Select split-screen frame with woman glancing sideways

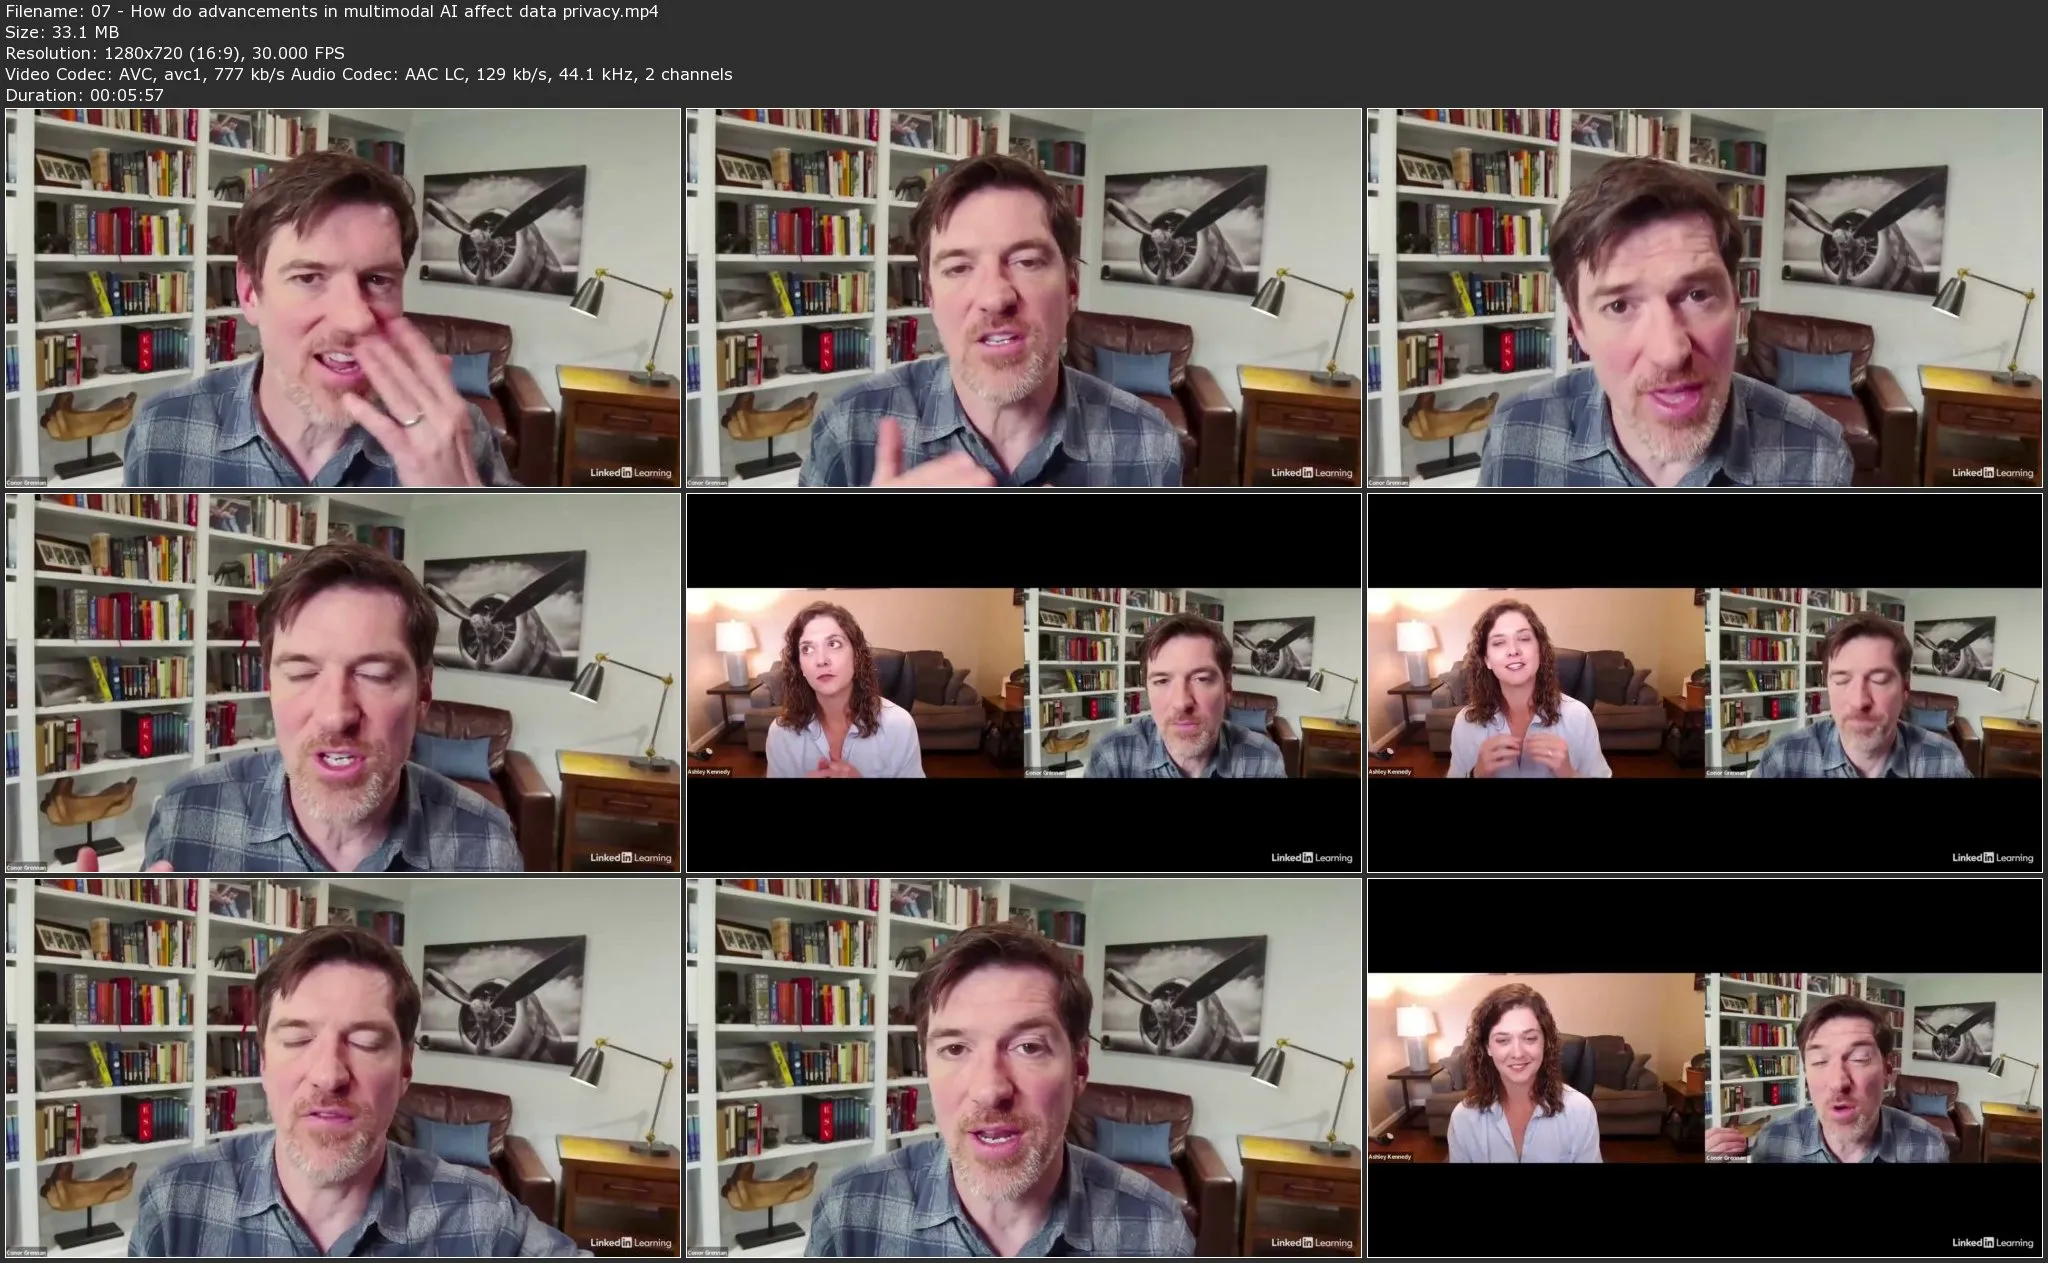pyautogui.click(x=1023, y=682)
